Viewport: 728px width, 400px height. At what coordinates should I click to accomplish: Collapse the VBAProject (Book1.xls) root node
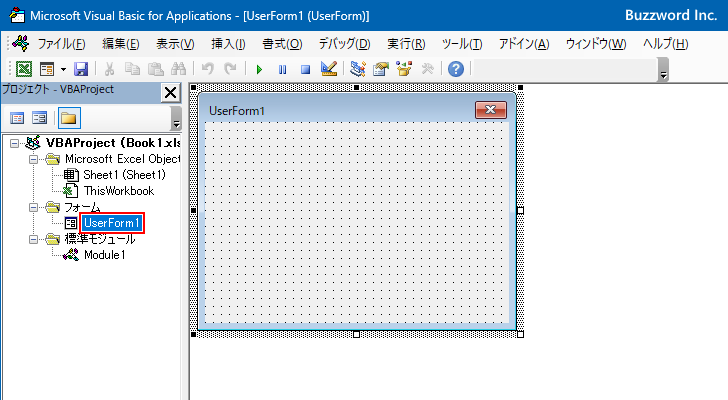[14, 143]
